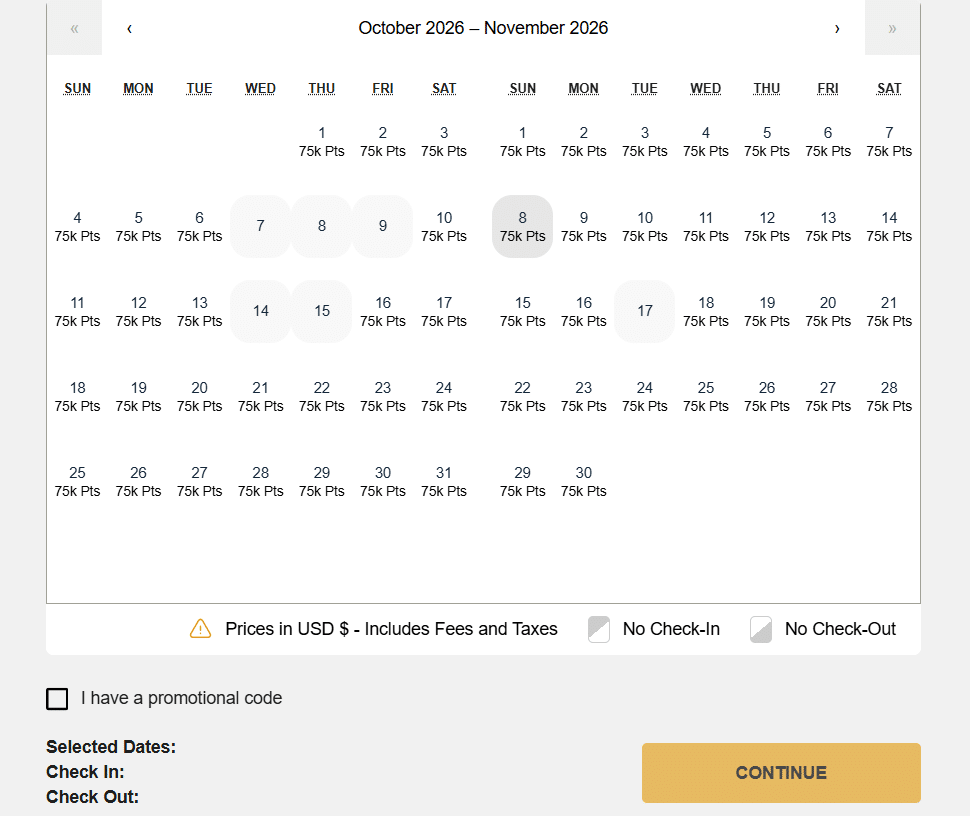Advance to next month using single right arrow
This screenshot has width=970, height=816.
pyautogui.click(x=837, y=28)
